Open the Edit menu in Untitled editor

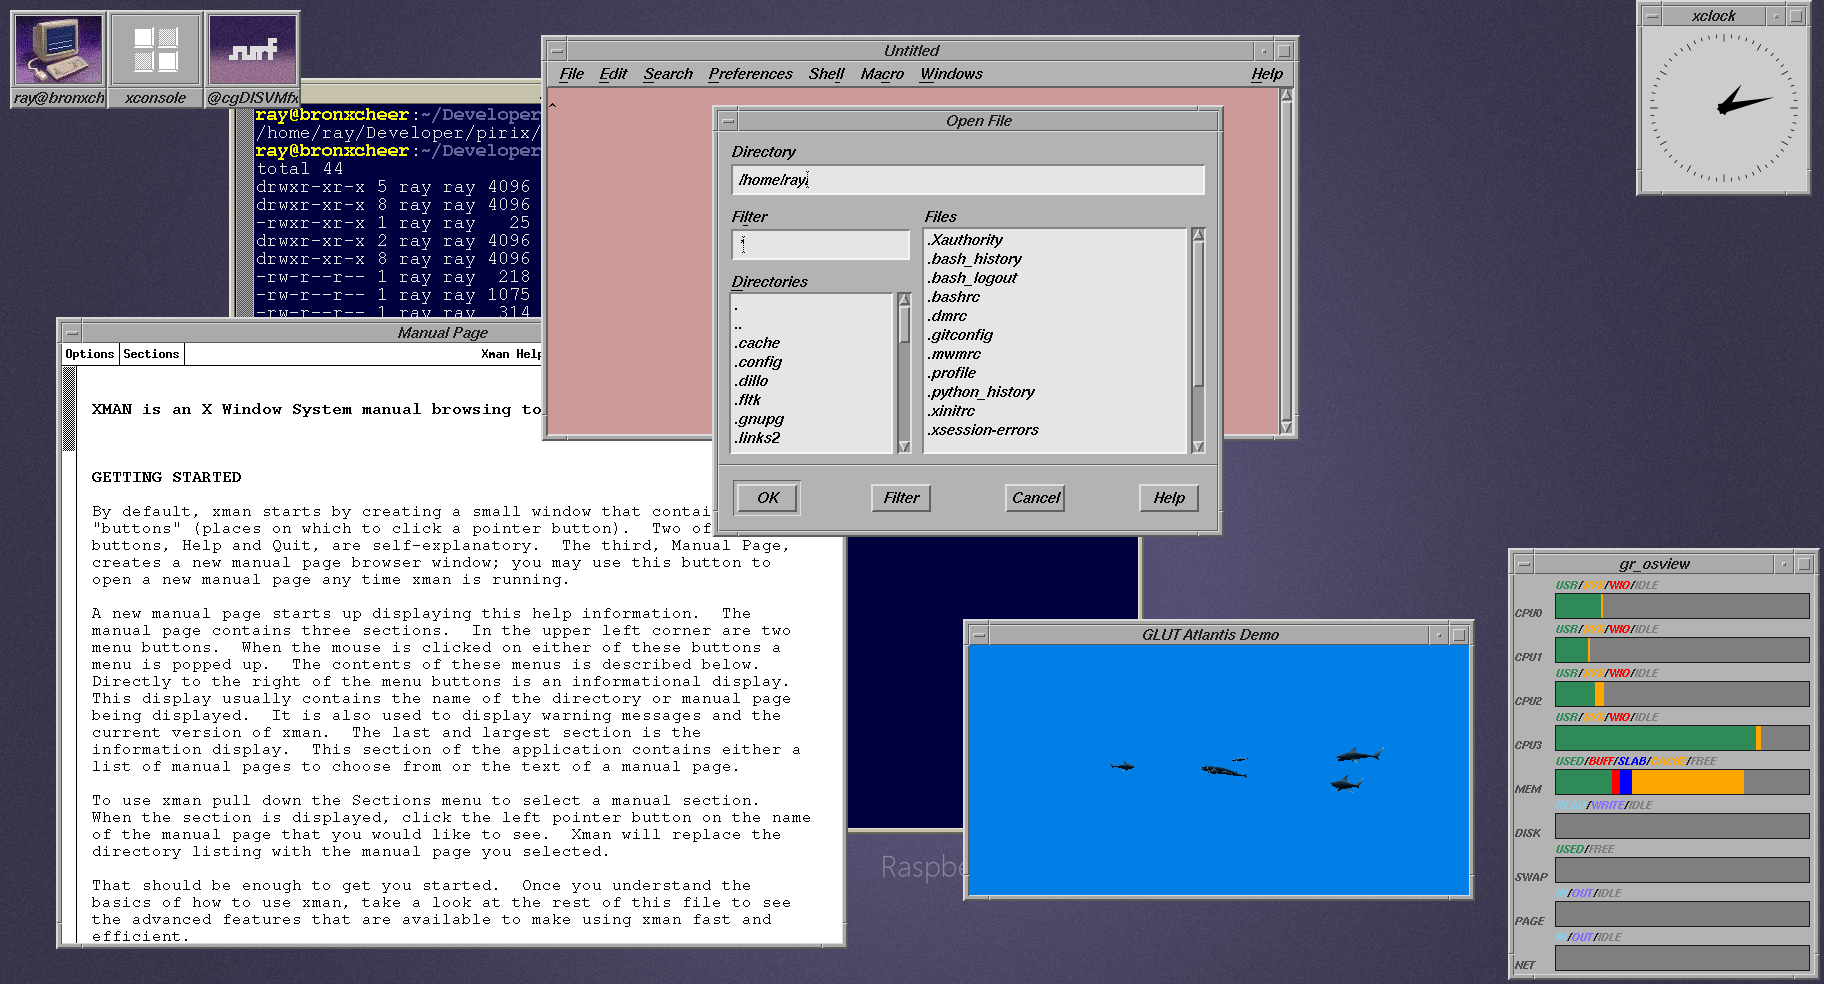tap(613, 74)
